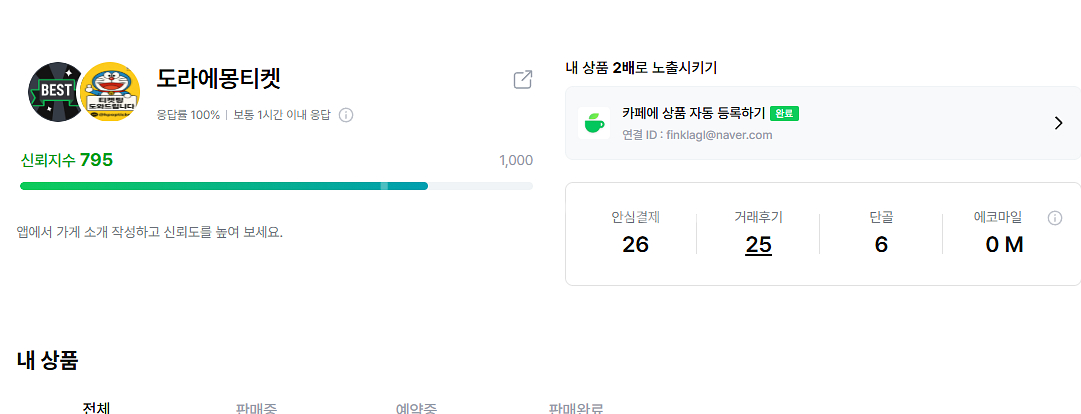This screenshot has width=1081, height=414.
Task: Click the info icon beside response time
Action: pyautogui.click(x=346, y=115)
